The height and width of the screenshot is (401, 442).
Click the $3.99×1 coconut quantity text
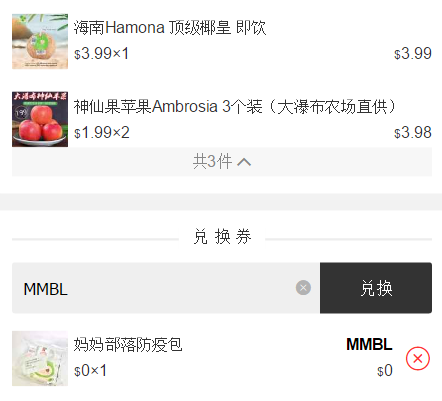(x=101, y=54)
